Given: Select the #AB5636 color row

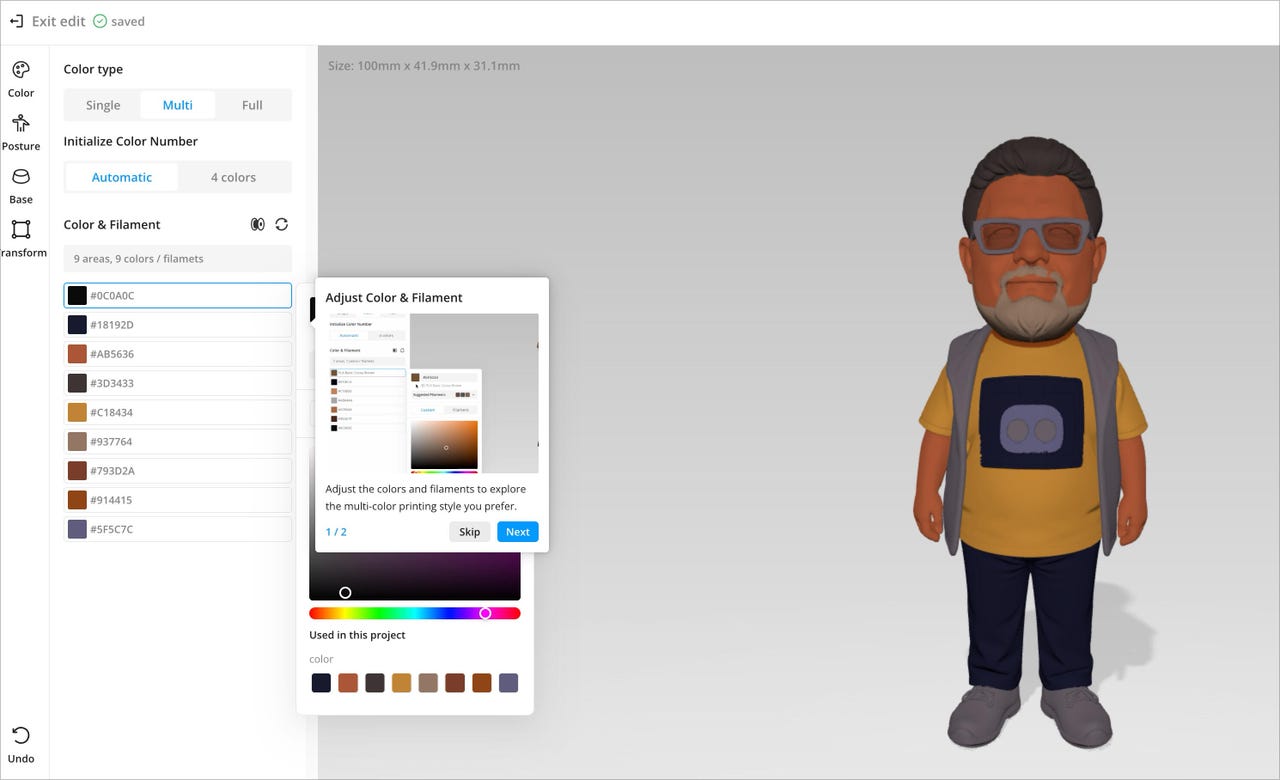Looking at the screenshot, I should coord(178,354).
